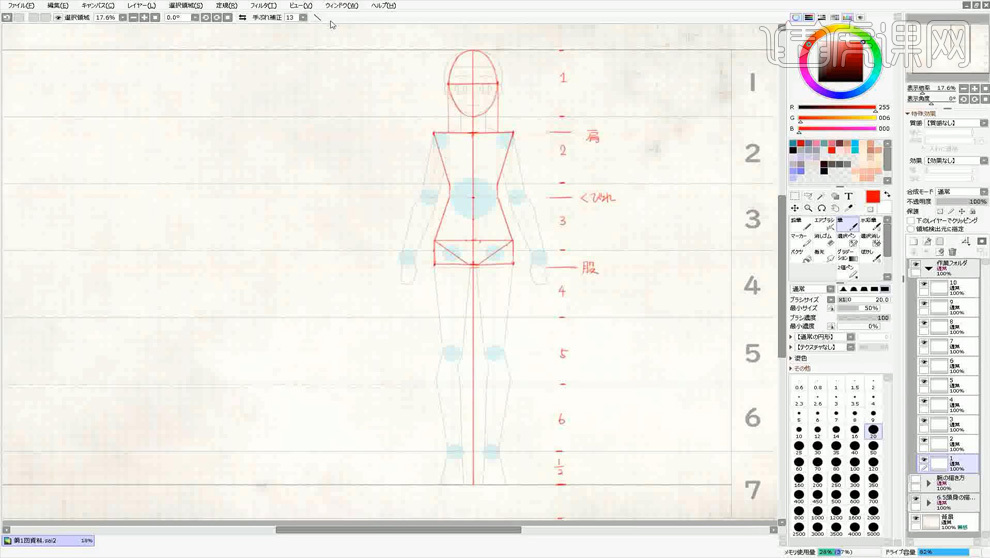The width and height of the screenshot is (990, 558).
Task: Open the 第1回資料.sai2 document tab
Action: click(x=49, y=541)
